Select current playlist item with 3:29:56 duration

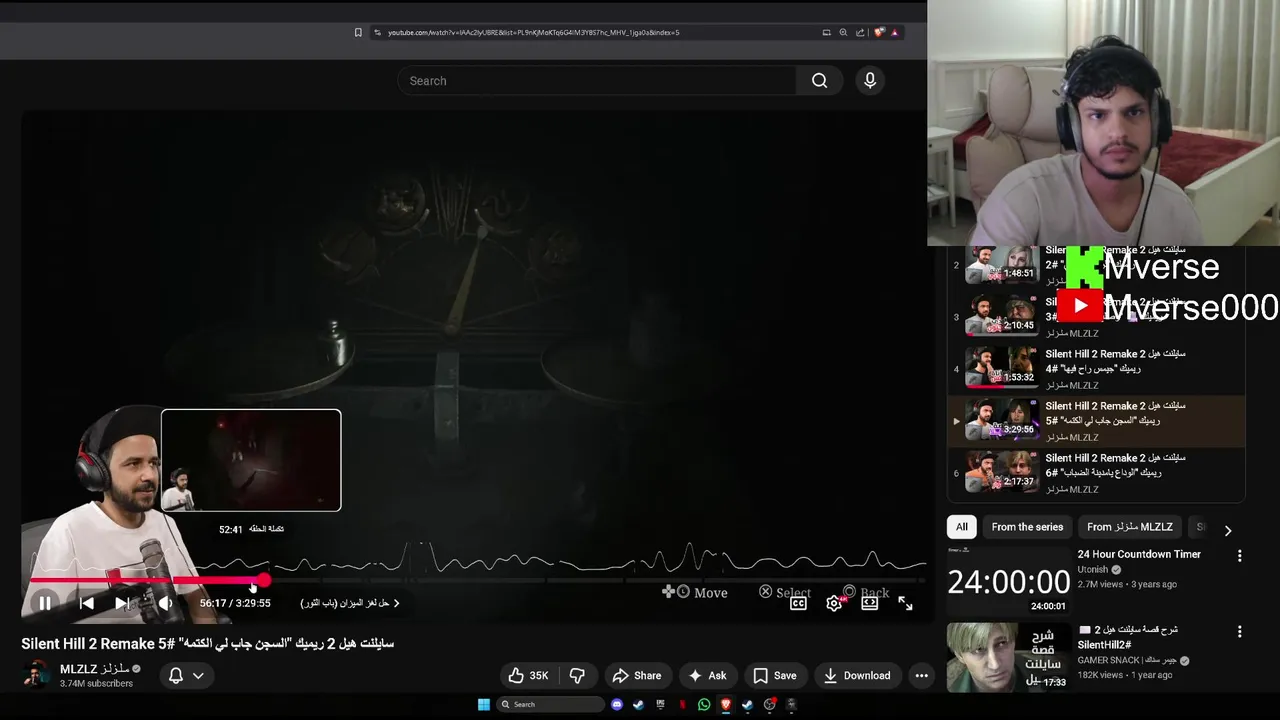pyautogui.click(x=1096, y=421)
